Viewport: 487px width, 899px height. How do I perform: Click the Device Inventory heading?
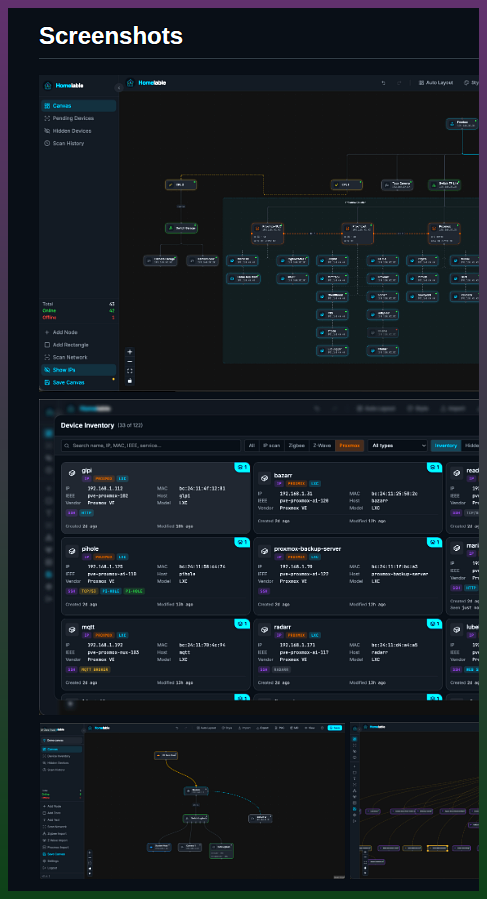pos(87,426)
